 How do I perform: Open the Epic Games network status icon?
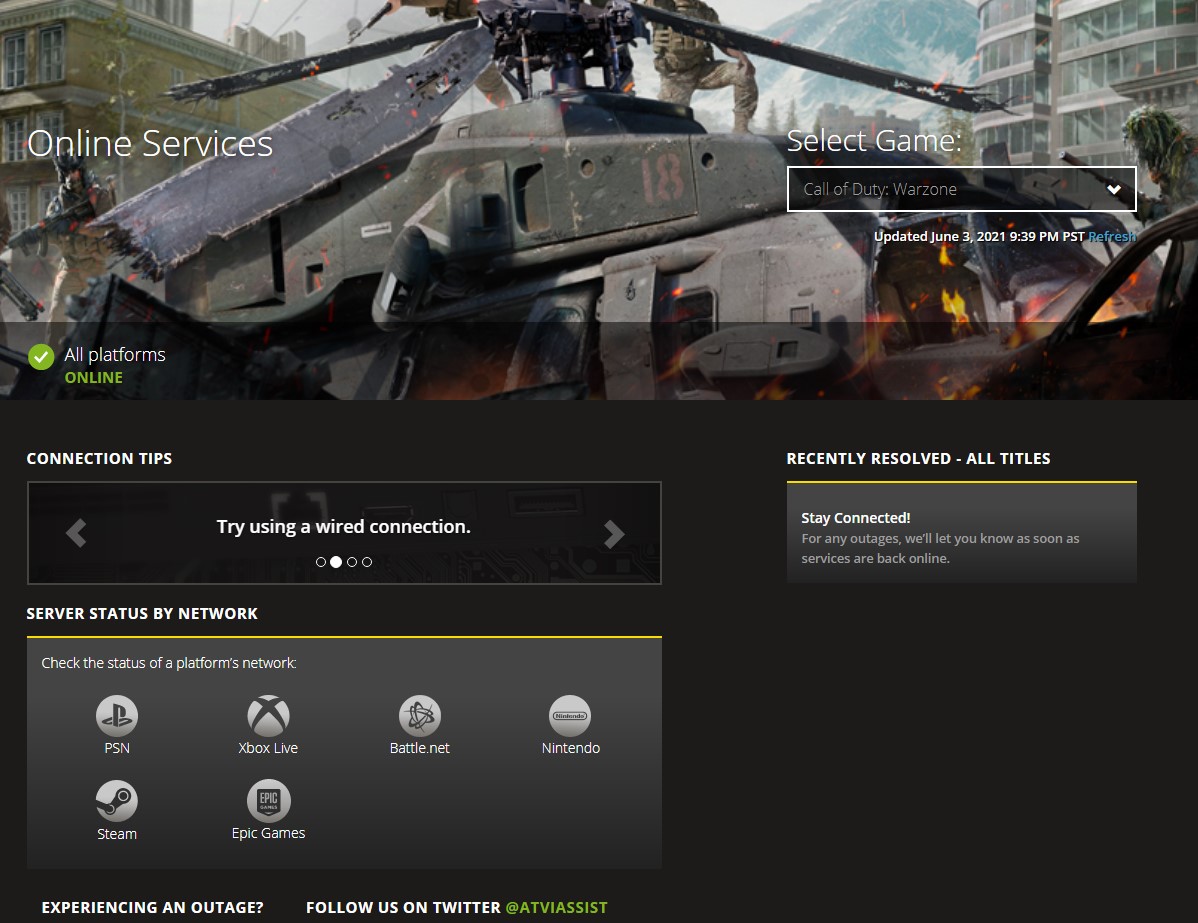click(x=268, y=801)
